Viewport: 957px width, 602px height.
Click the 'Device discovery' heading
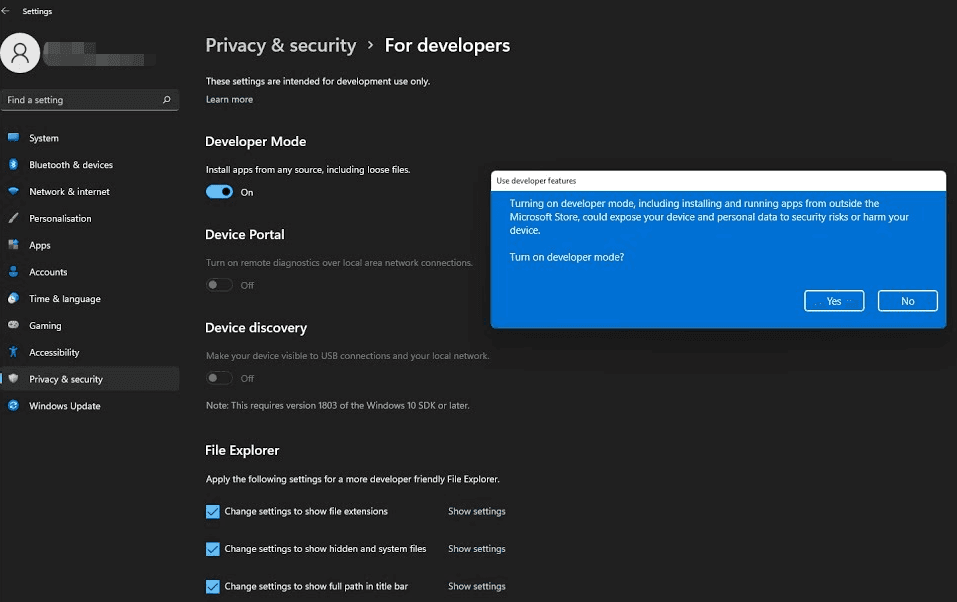tap(256, 328)
